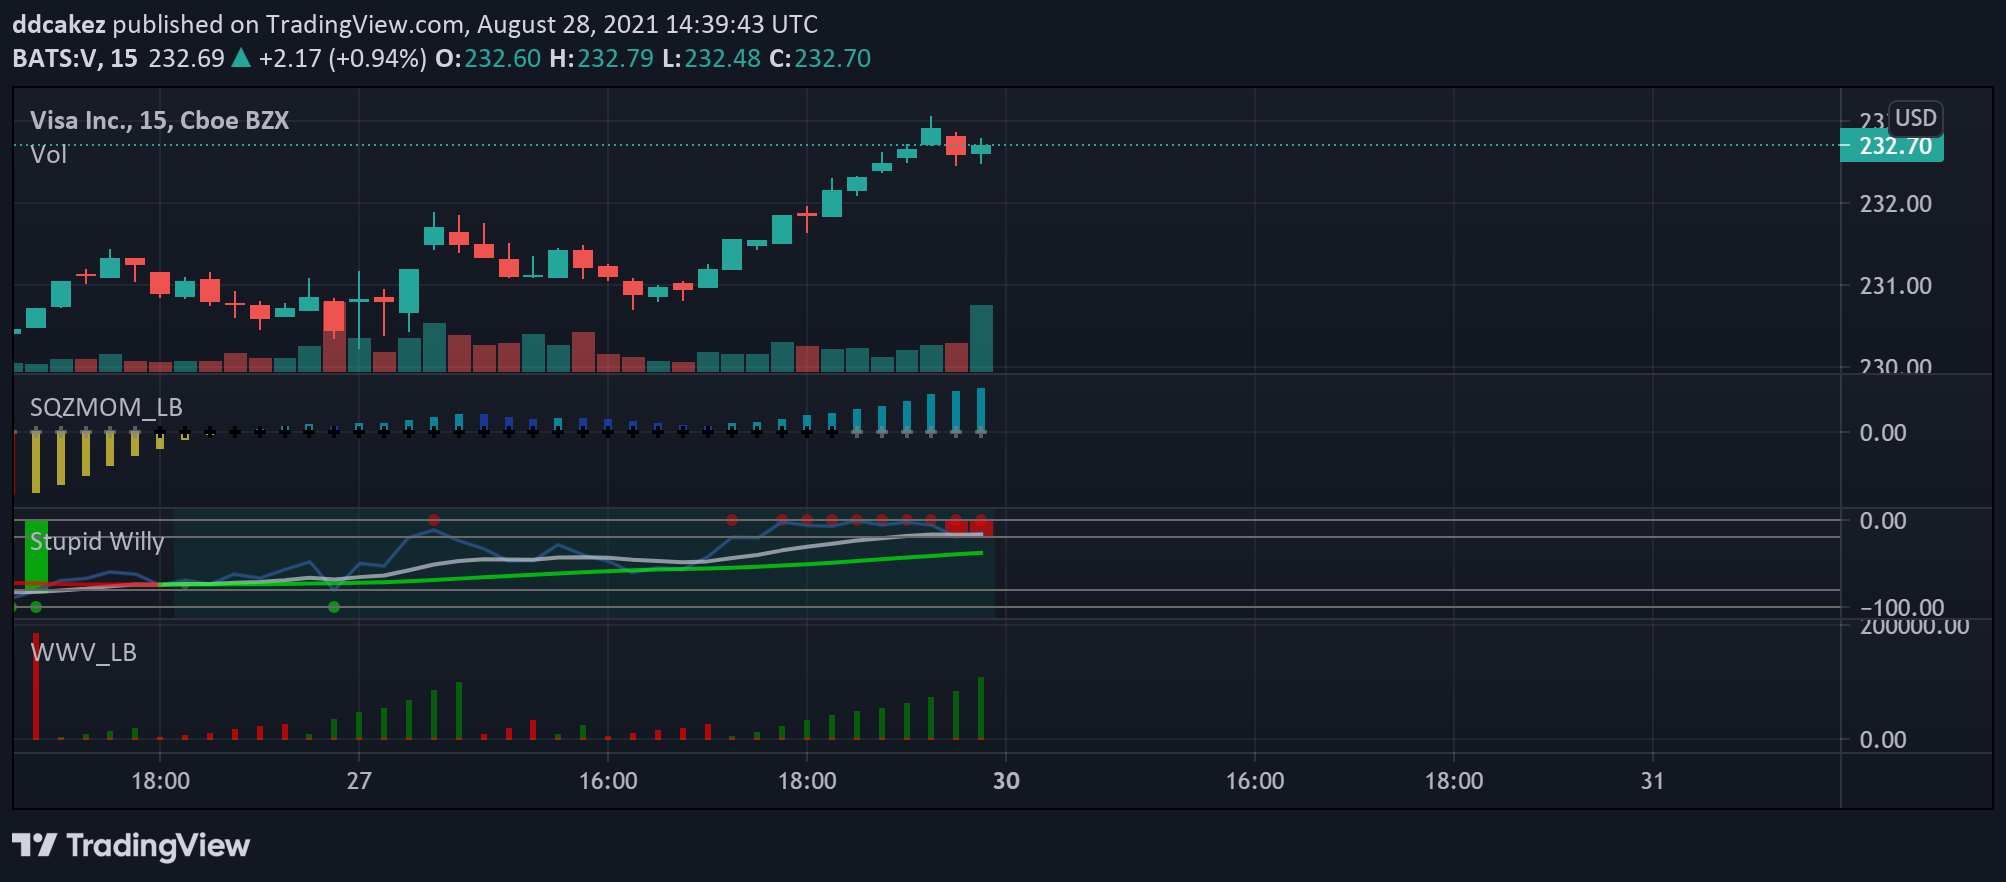
Task: Click the Vol indicator label
Action: click(48, 154)
